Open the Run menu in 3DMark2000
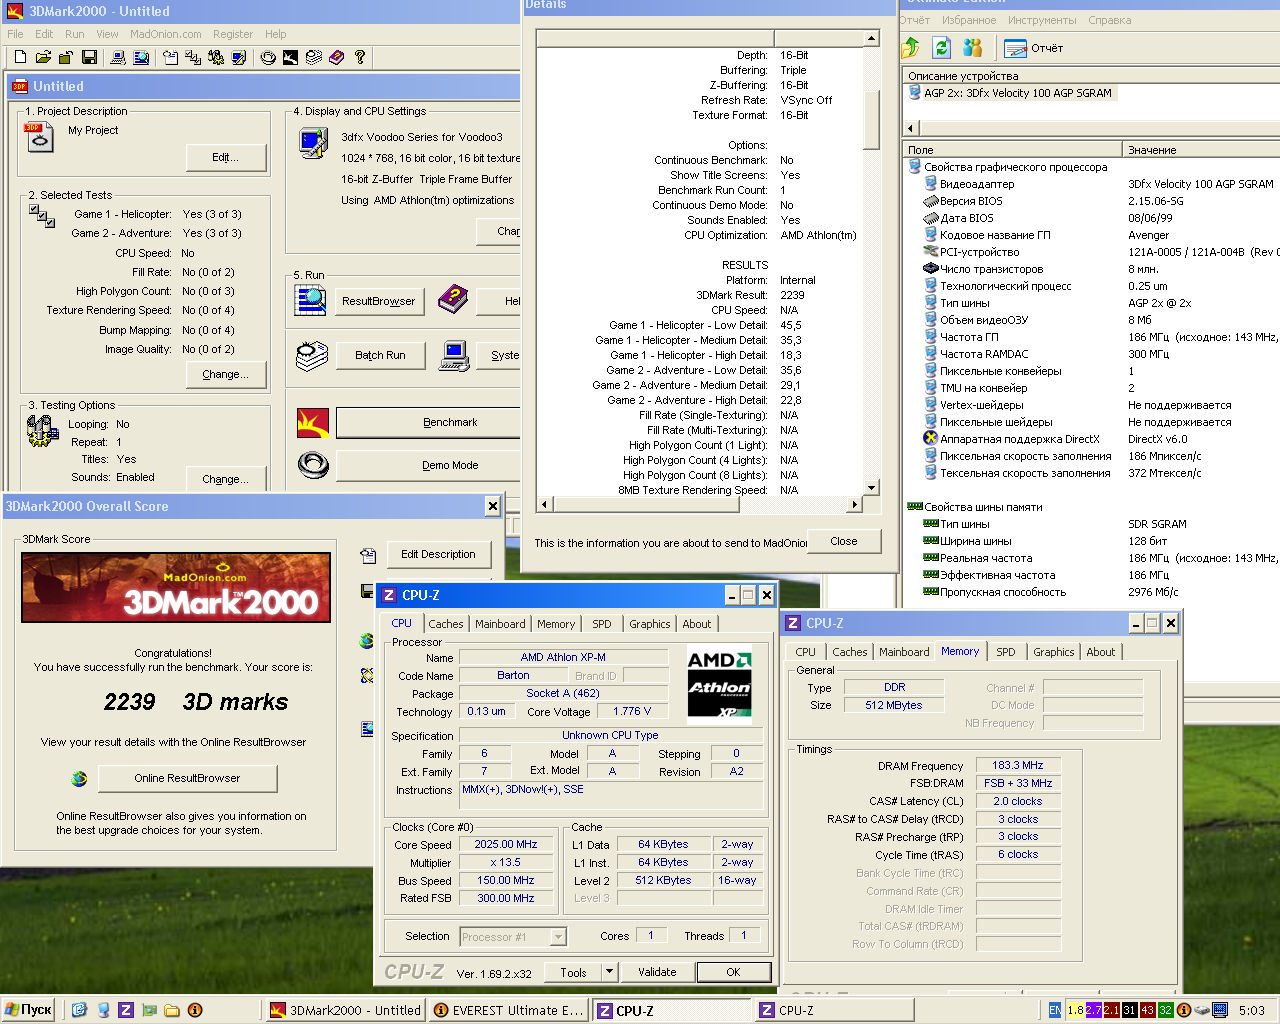 [x=75, y=34]
